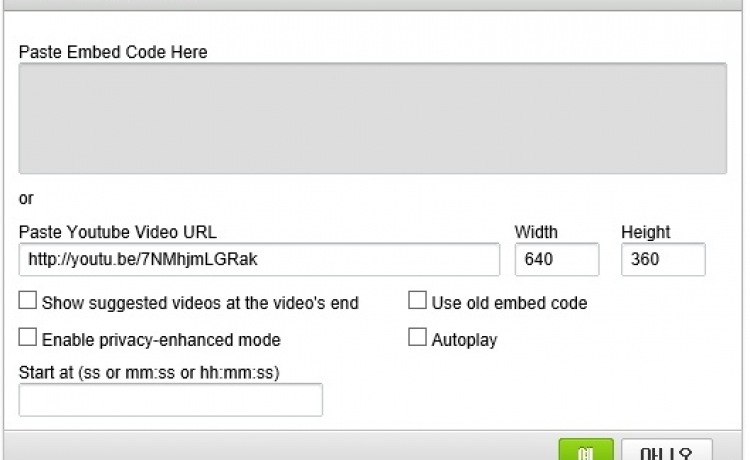Click the Youtube Video URL input field
The height and width of the screenshot is (460, 750).
(259, 260)
